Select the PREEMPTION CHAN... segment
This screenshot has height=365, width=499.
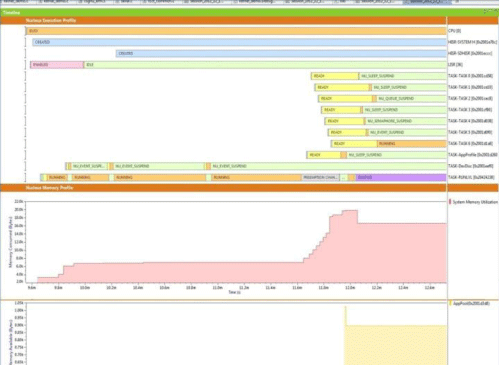tap(321, 178)
